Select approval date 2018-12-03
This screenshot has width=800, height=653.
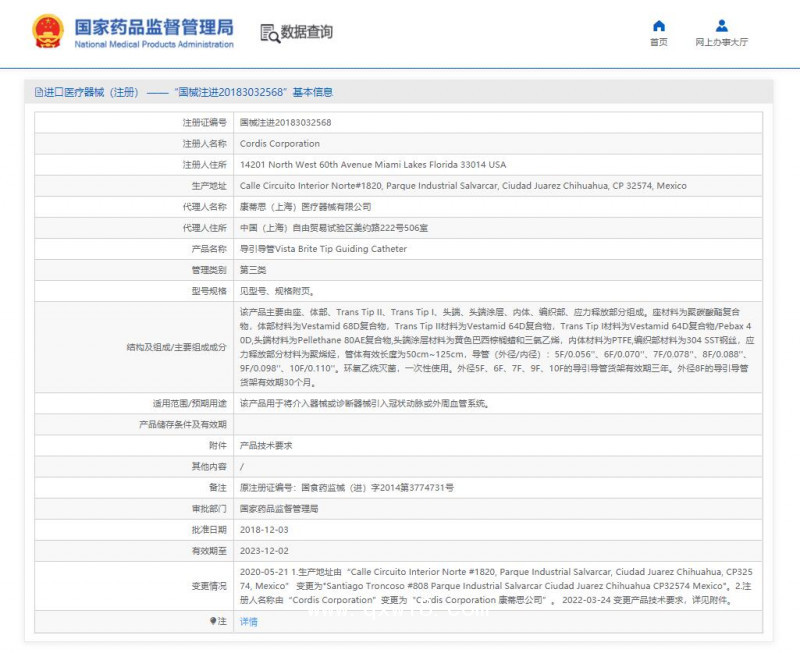pyautogui.click(x=264, y=530)
